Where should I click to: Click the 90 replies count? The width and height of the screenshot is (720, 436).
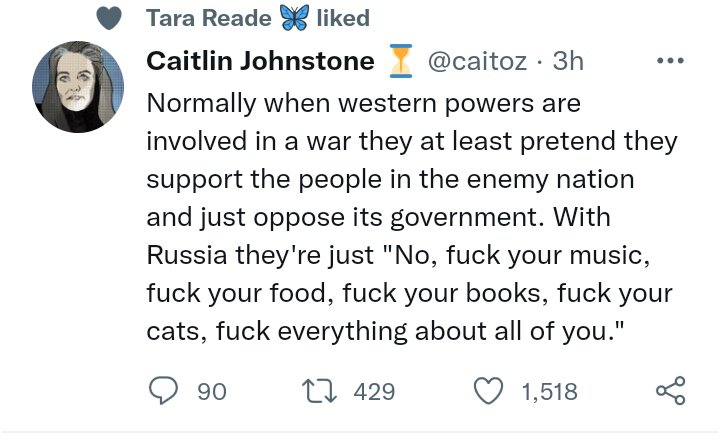tap(212, 391)
